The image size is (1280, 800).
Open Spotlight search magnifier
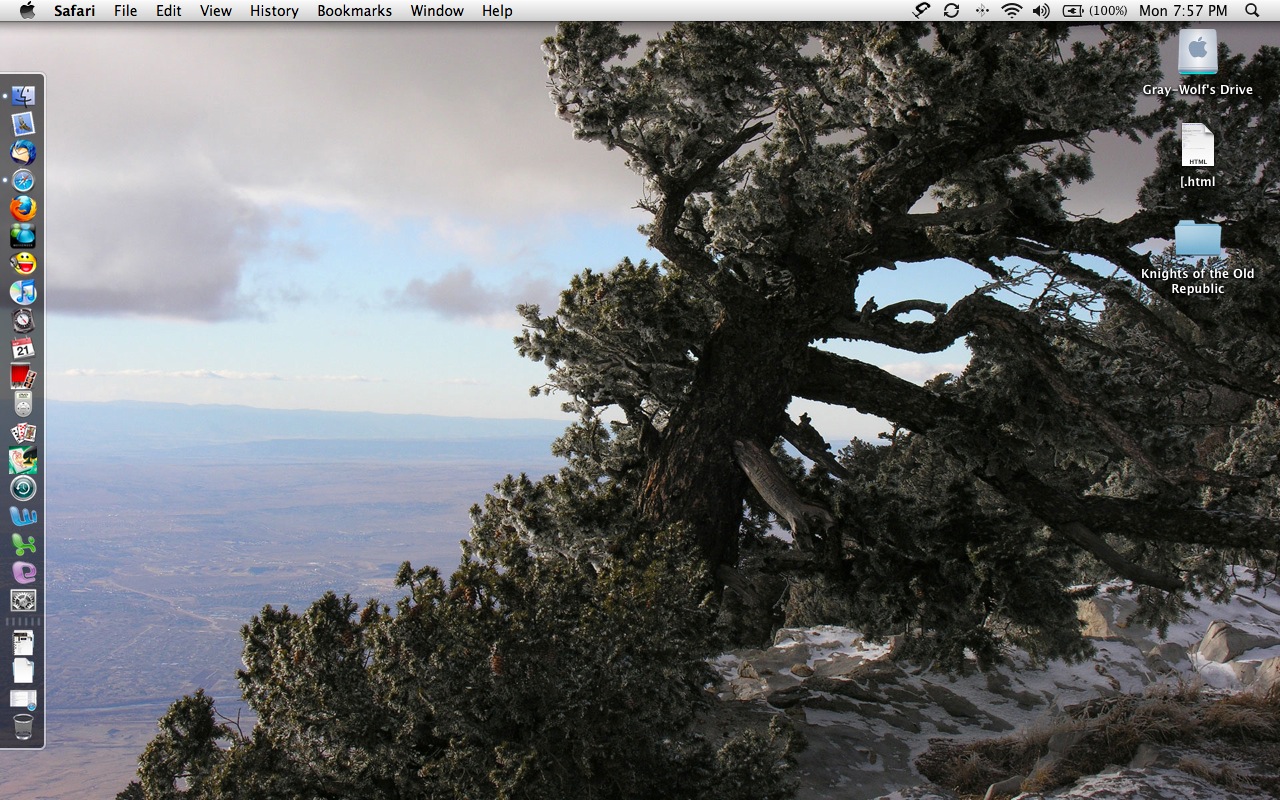[x=1252, y=11]
